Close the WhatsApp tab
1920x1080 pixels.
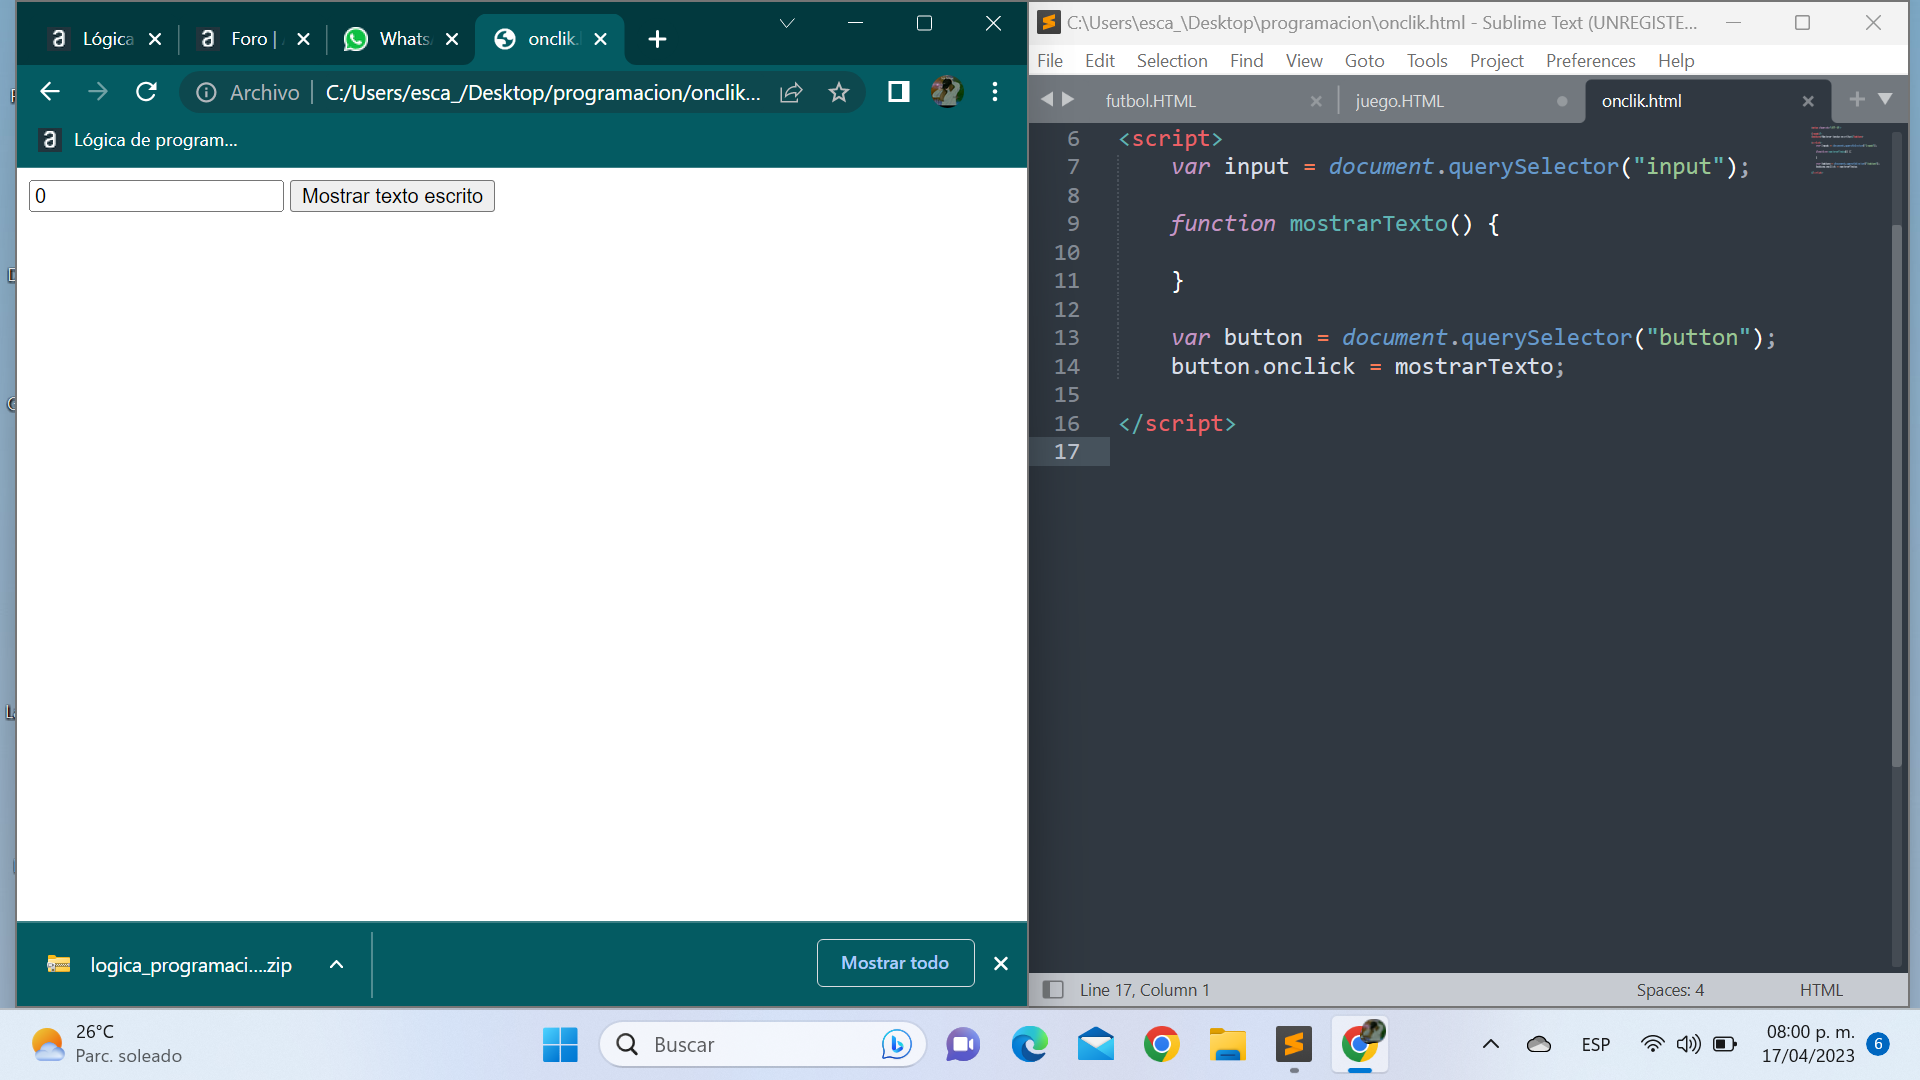pos(452,39)
